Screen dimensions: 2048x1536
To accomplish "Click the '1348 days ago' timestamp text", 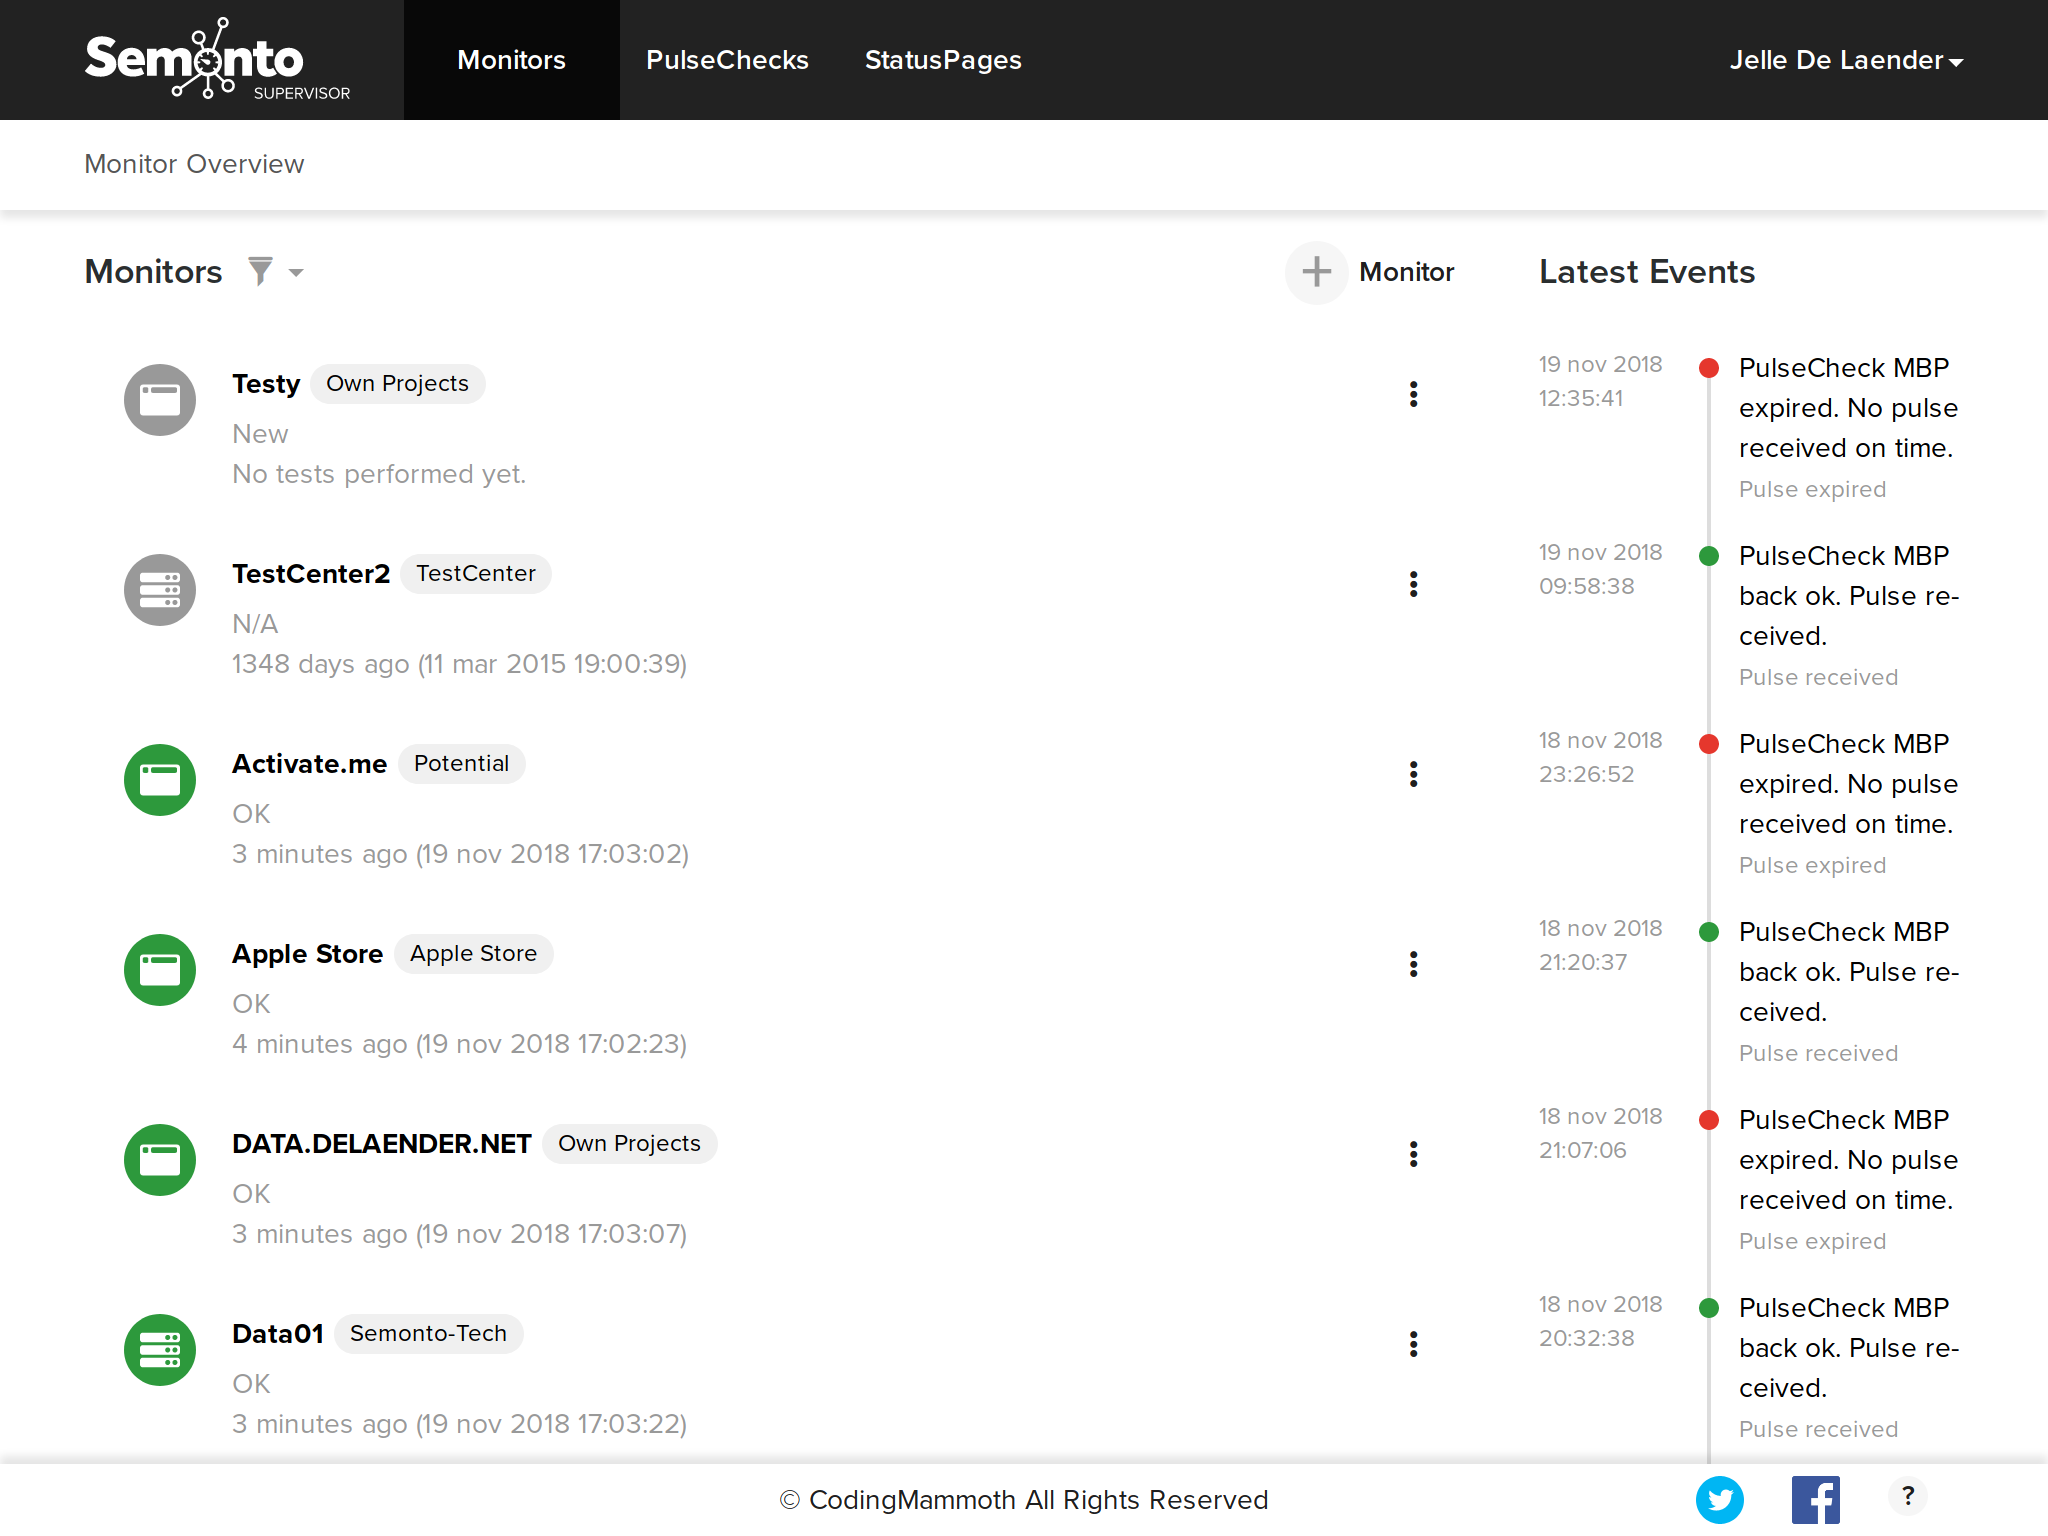I will click(x=459, y=664).
